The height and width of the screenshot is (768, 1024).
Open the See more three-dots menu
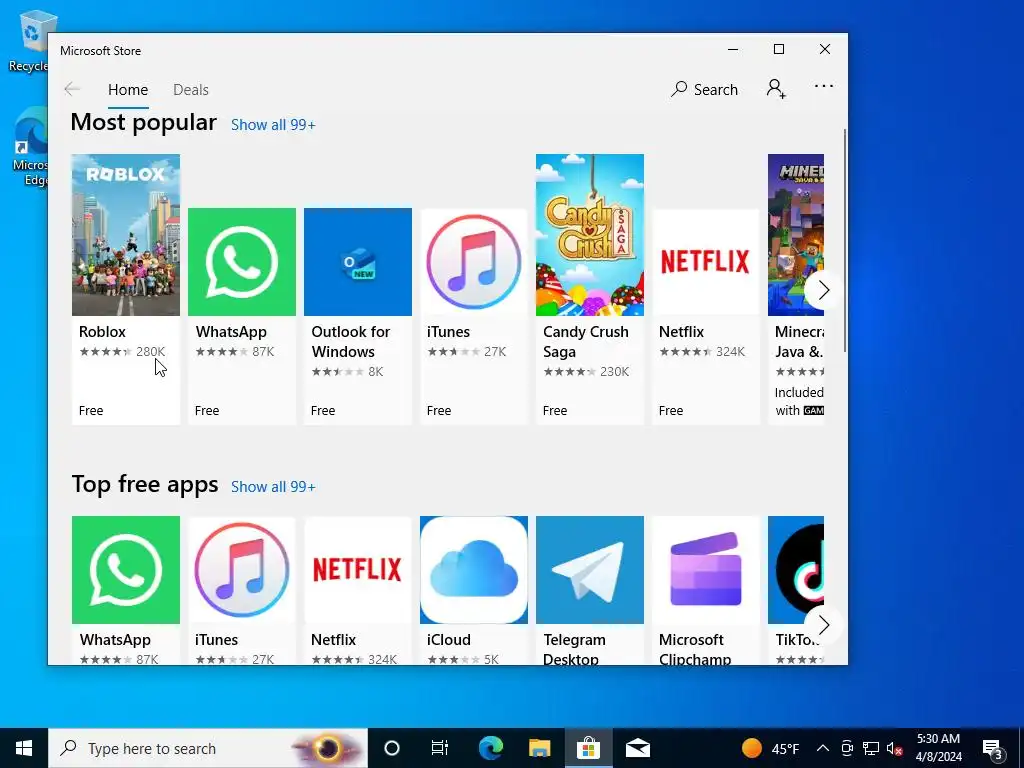pyautogui.click(x=824, y=86)
